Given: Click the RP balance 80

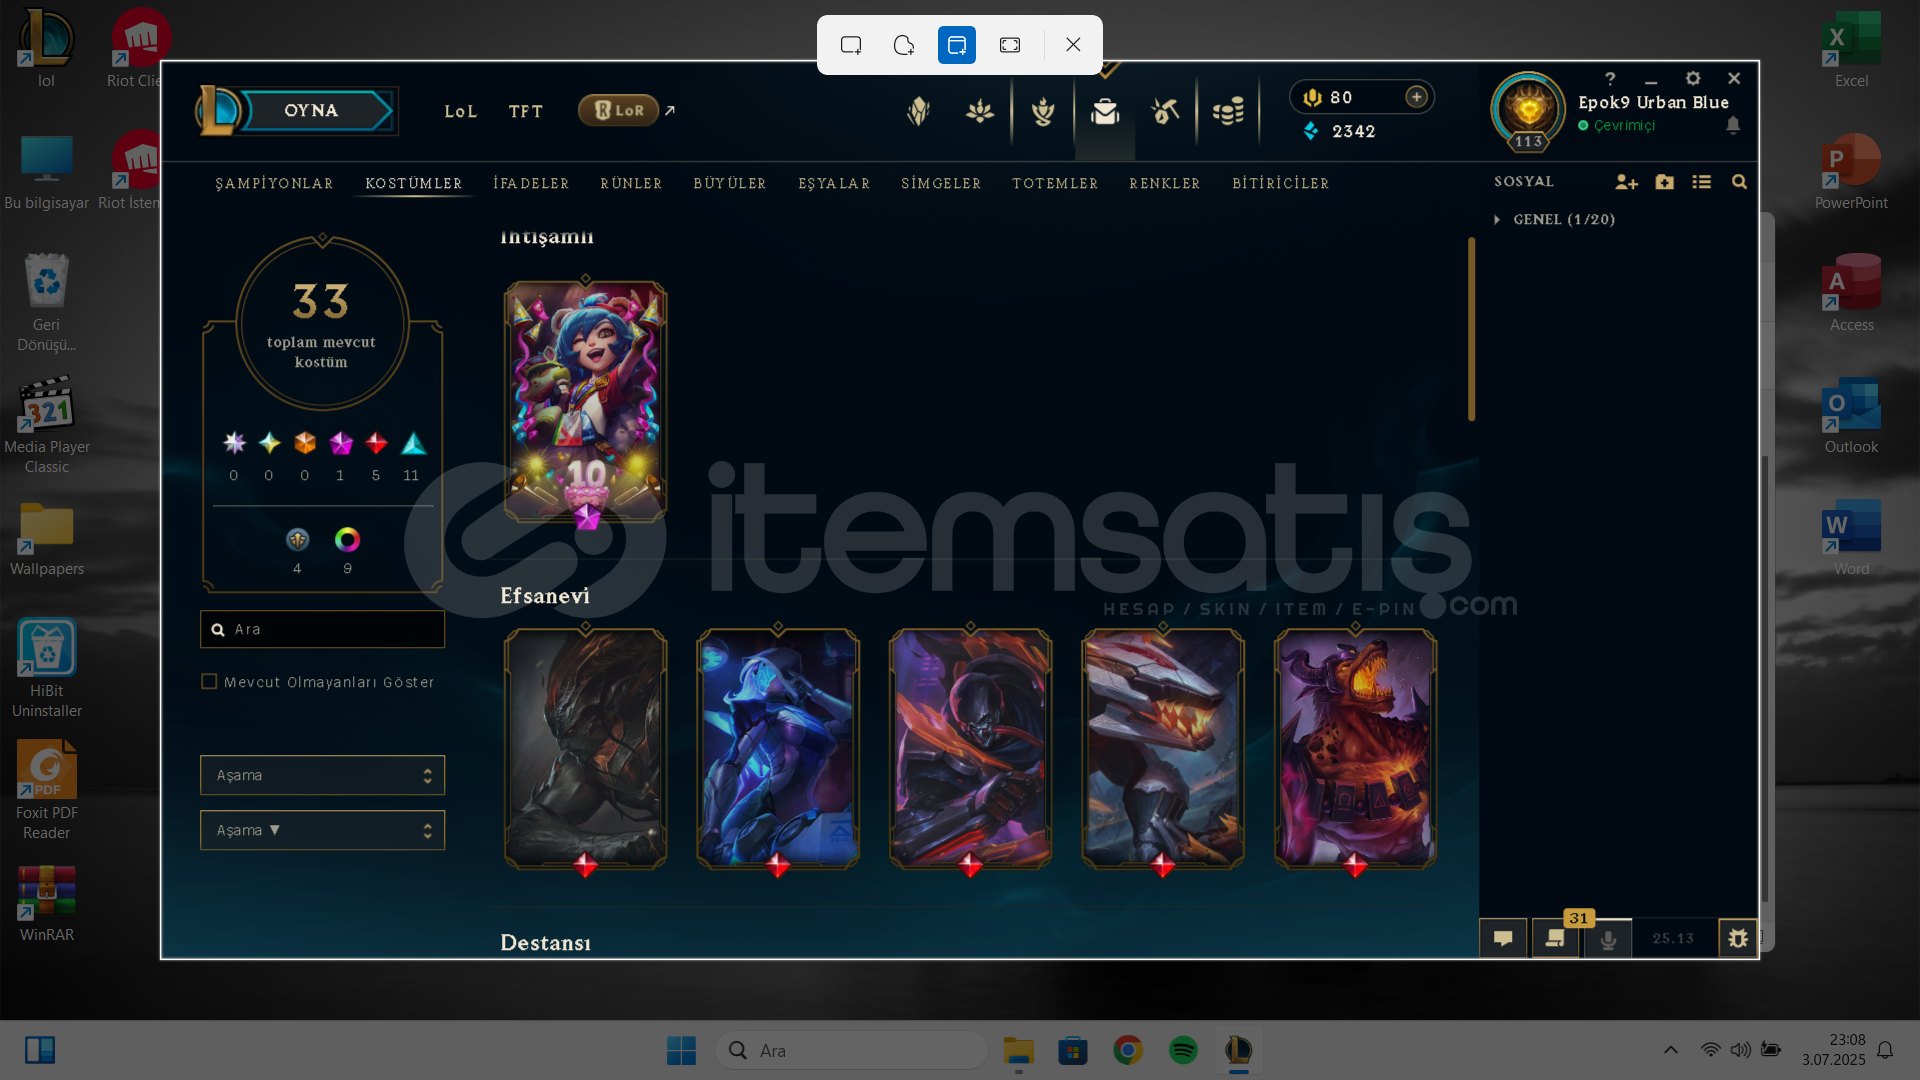Looking at the screenshot, I should point(1341,97).
